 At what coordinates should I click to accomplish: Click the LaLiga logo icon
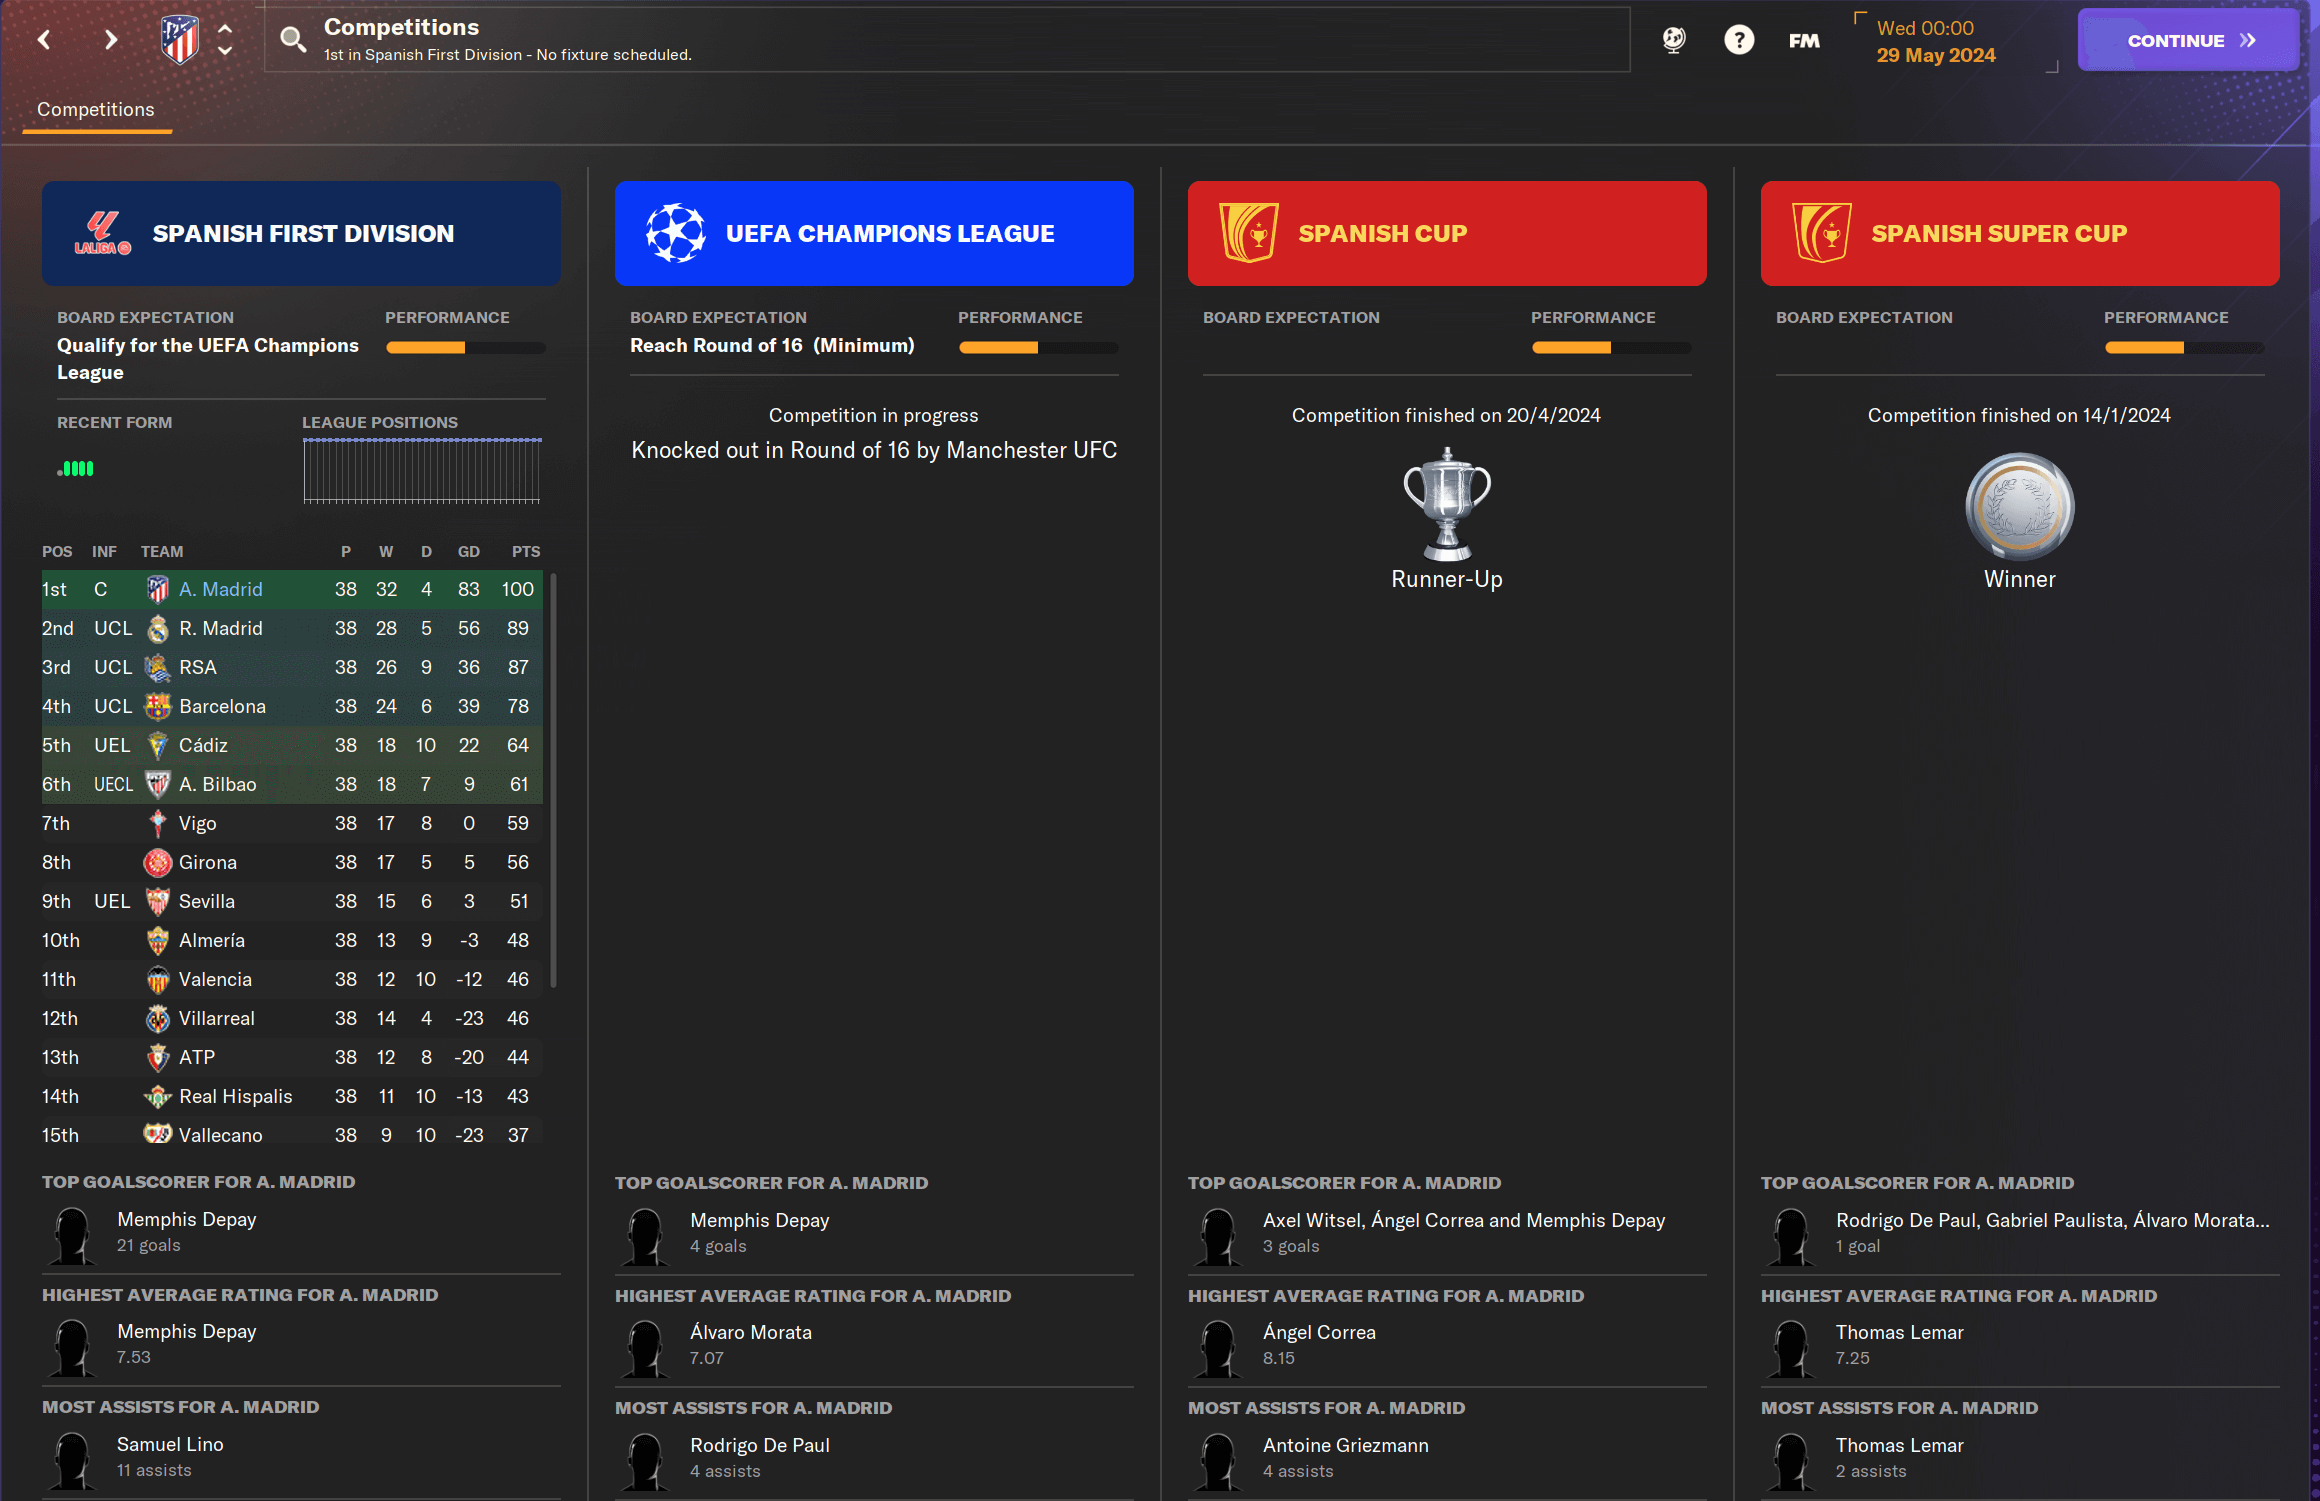[103, 233]
